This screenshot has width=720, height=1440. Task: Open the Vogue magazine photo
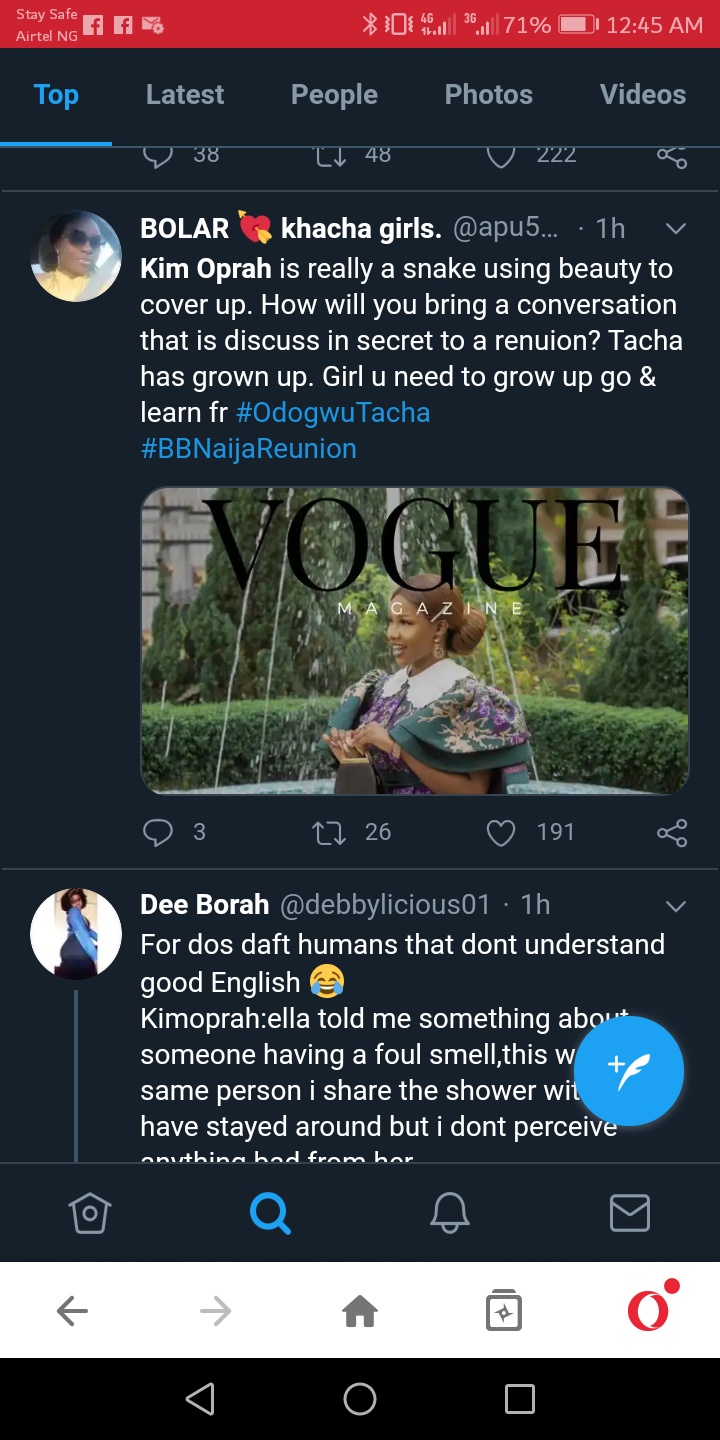tap(415, 640)
